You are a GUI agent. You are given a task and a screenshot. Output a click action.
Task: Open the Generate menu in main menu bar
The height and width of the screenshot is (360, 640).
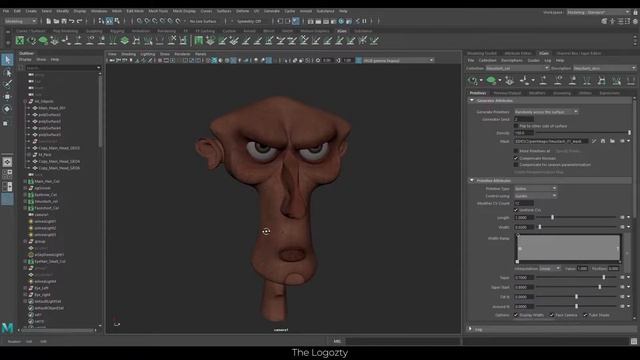tap(271, 11)
